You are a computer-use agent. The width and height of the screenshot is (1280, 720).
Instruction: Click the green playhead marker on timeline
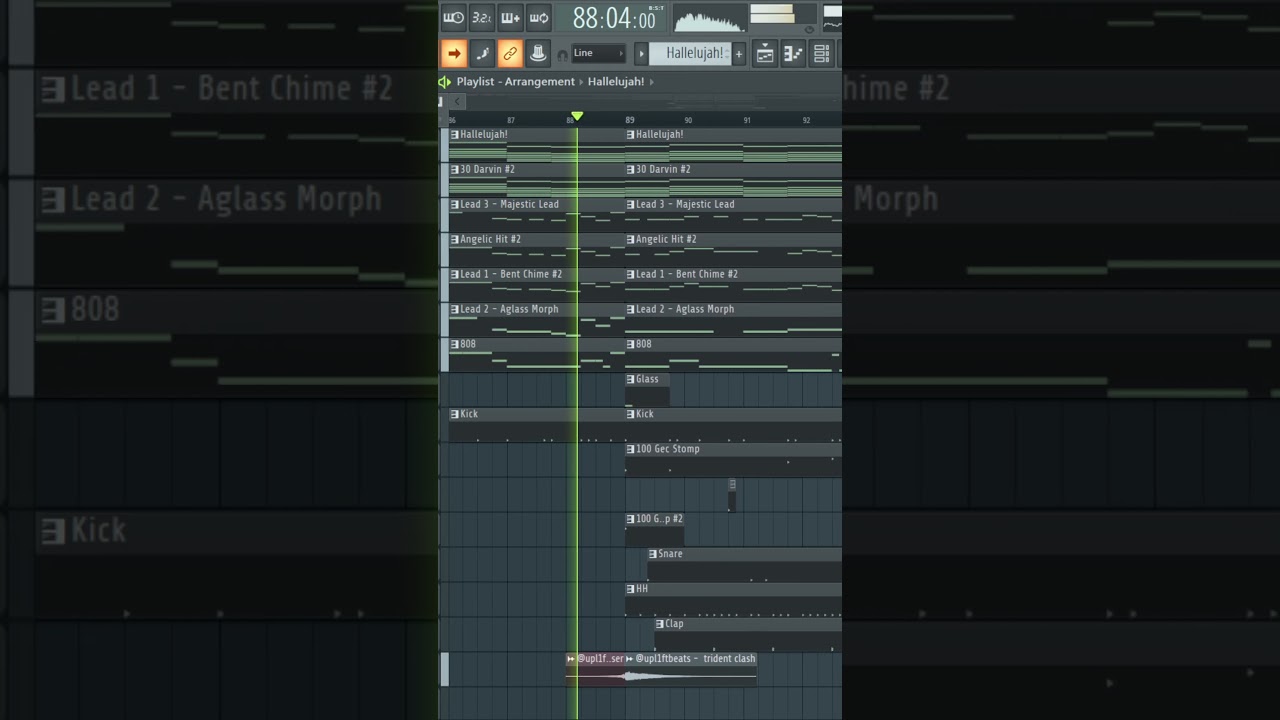pyautogui.click(x=577, y=117)
